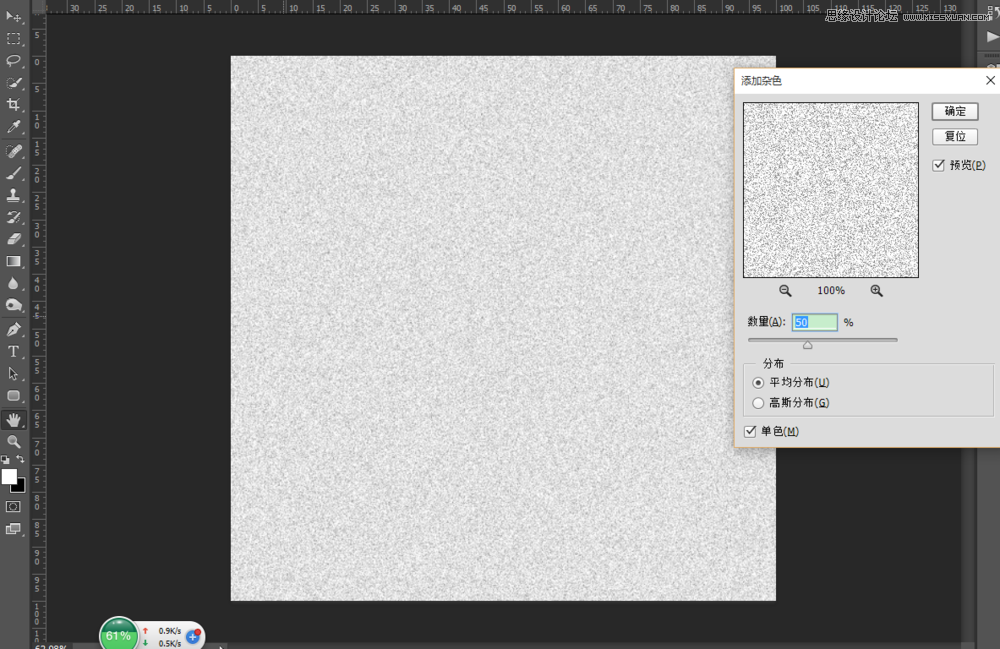This screenshot has height=649, width=1000.
Task: Select 平均分布 uniform distribution option
Action: (x=758, y=382)
